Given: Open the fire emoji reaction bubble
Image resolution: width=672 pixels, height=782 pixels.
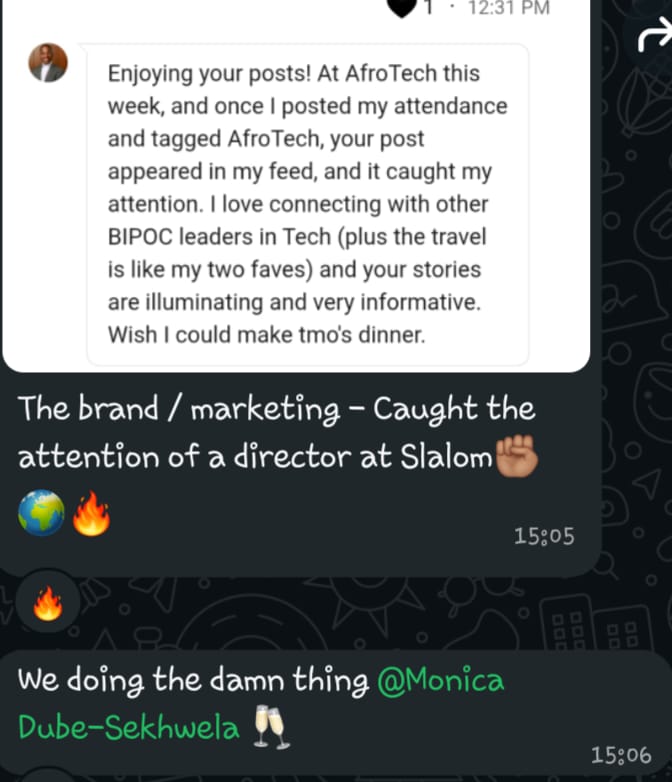Looking at the screenshot, I should pos(48,602).
